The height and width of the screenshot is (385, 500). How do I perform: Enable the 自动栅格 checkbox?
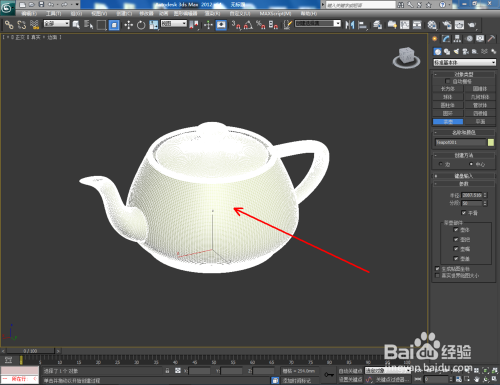(448, 81)
